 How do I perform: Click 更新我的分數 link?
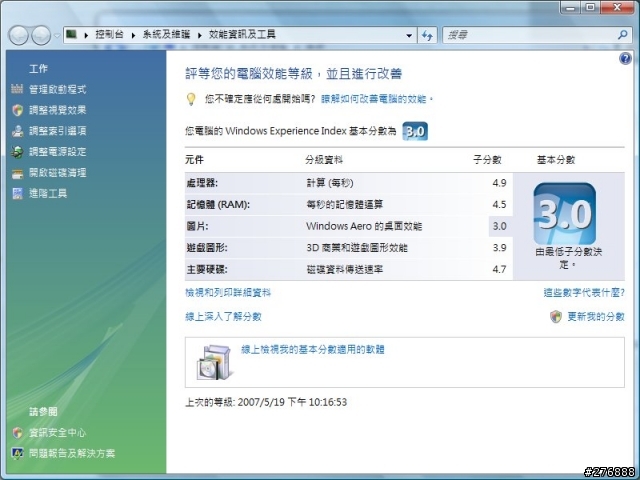pos(596,317)
